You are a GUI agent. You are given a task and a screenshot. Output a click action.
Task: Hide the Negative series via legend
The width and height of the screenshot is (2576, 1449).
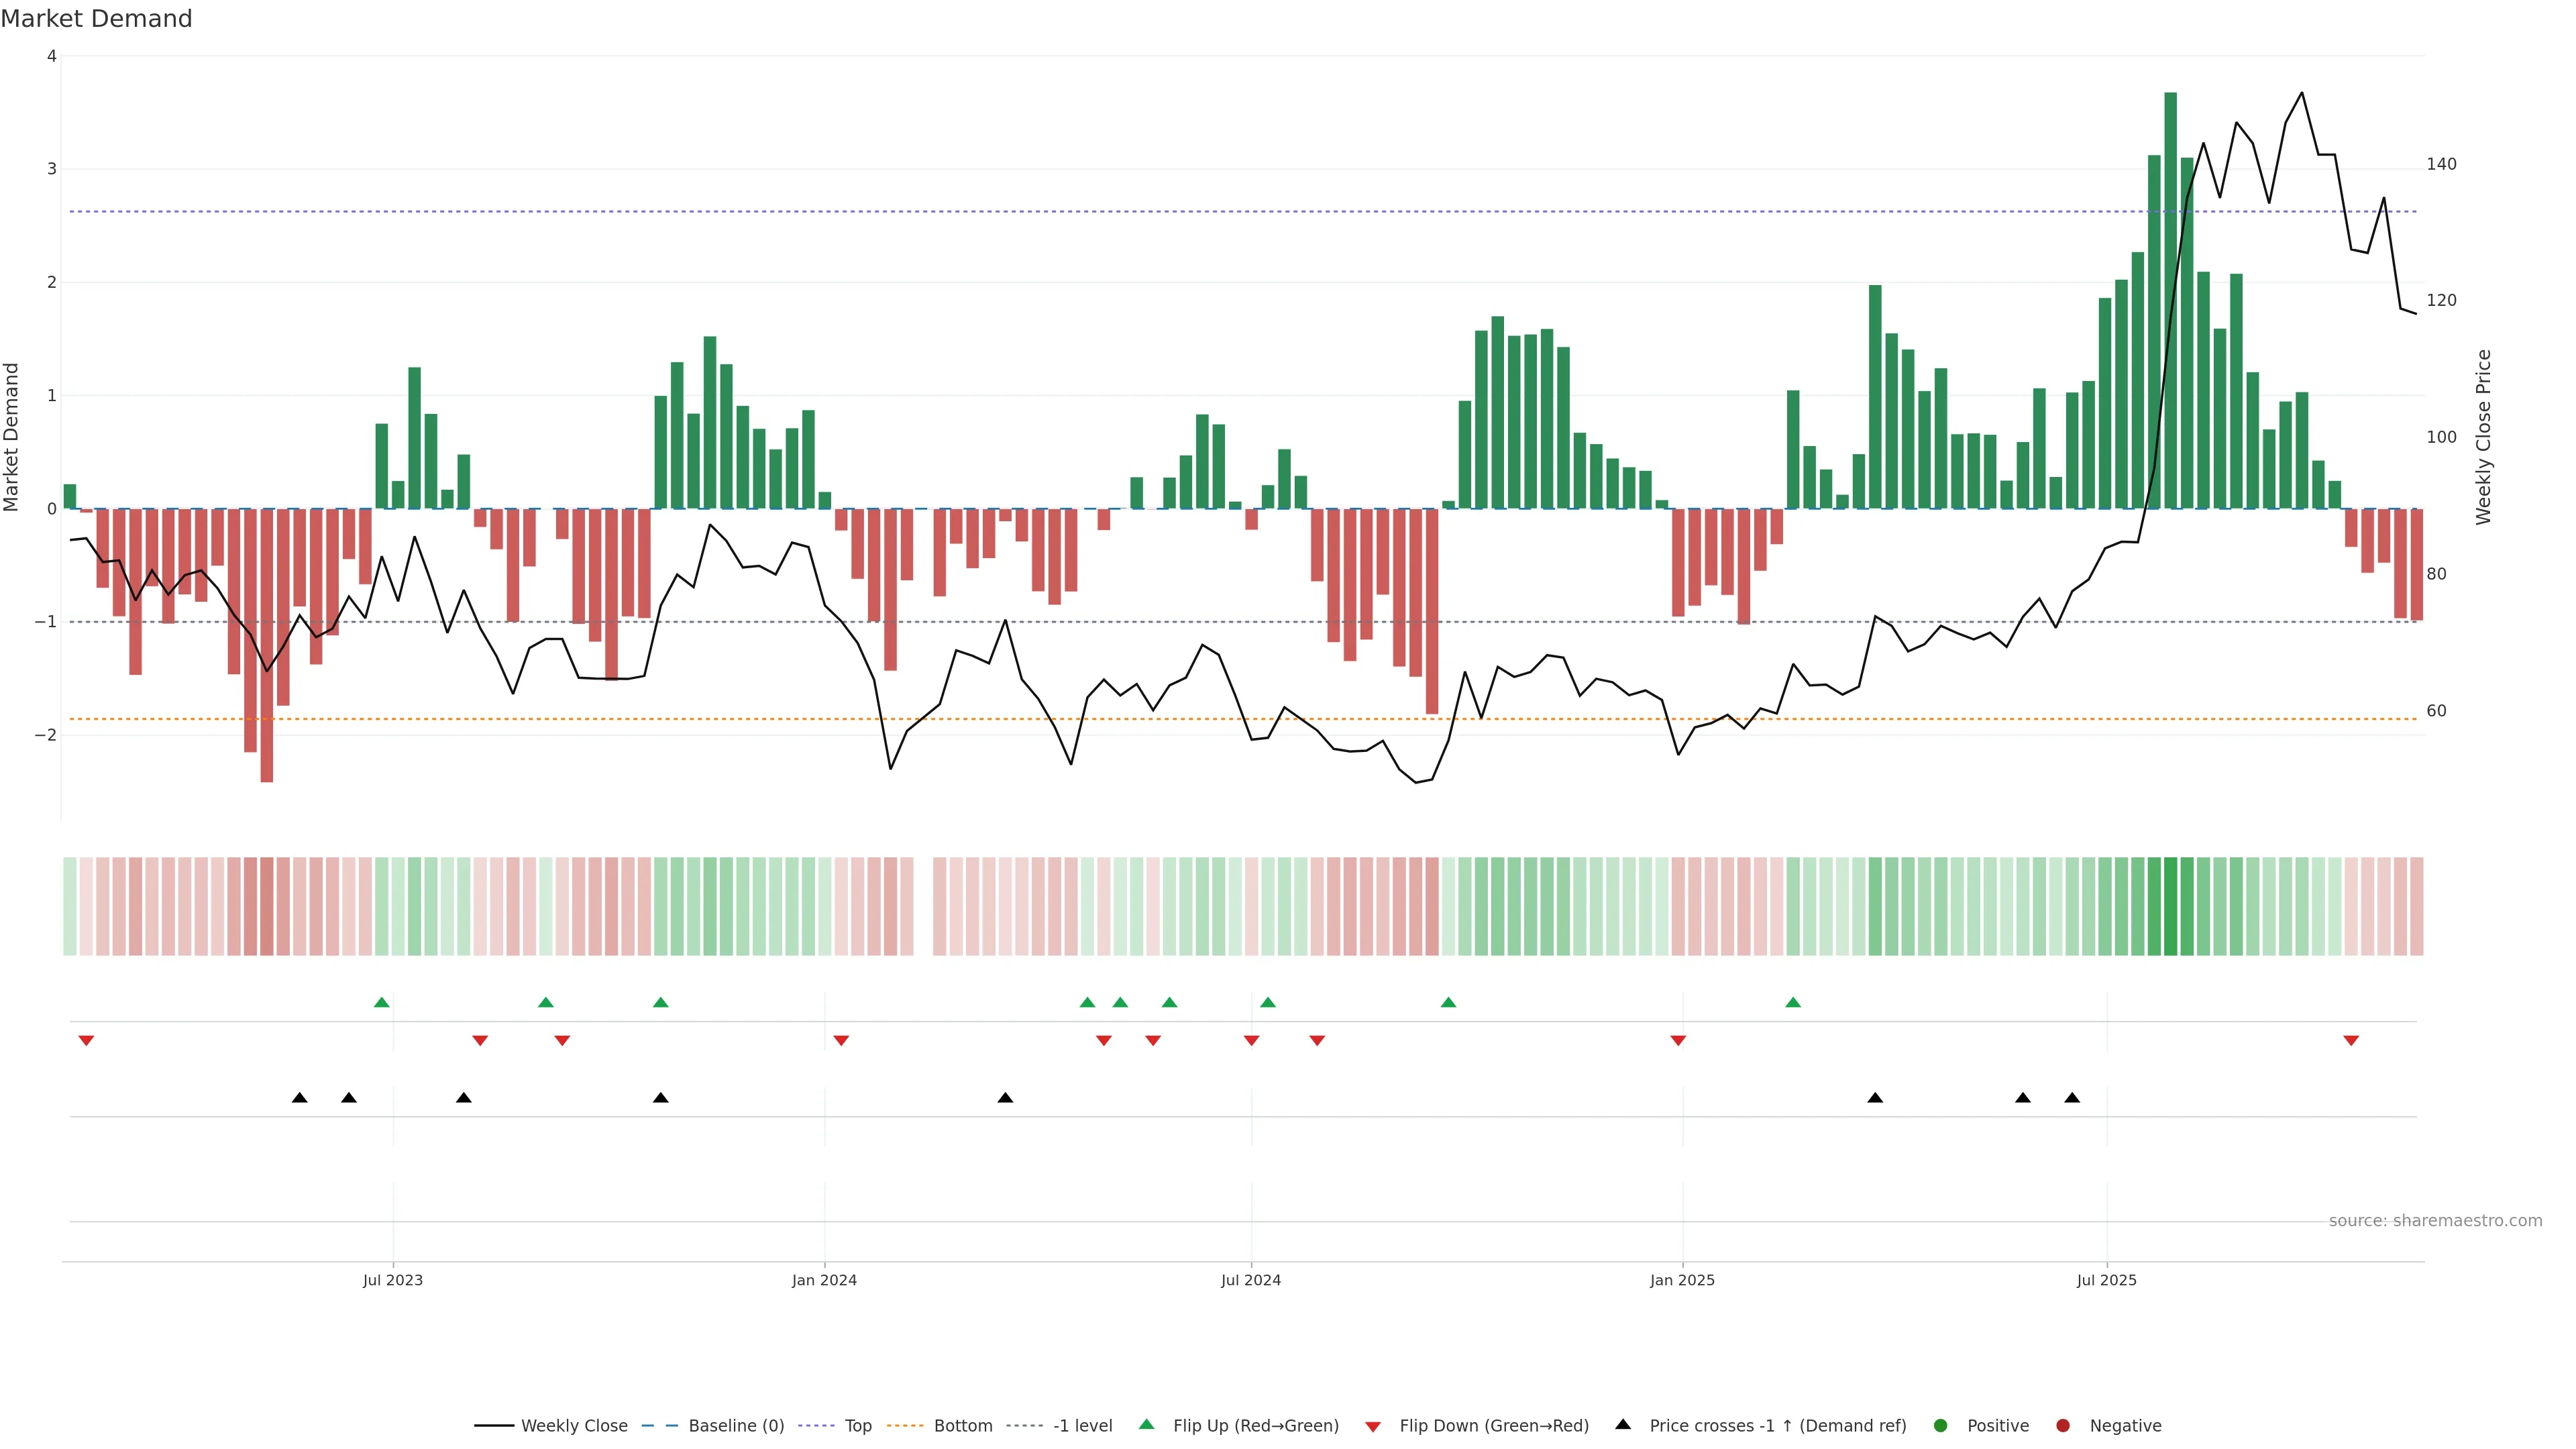2125,1426
